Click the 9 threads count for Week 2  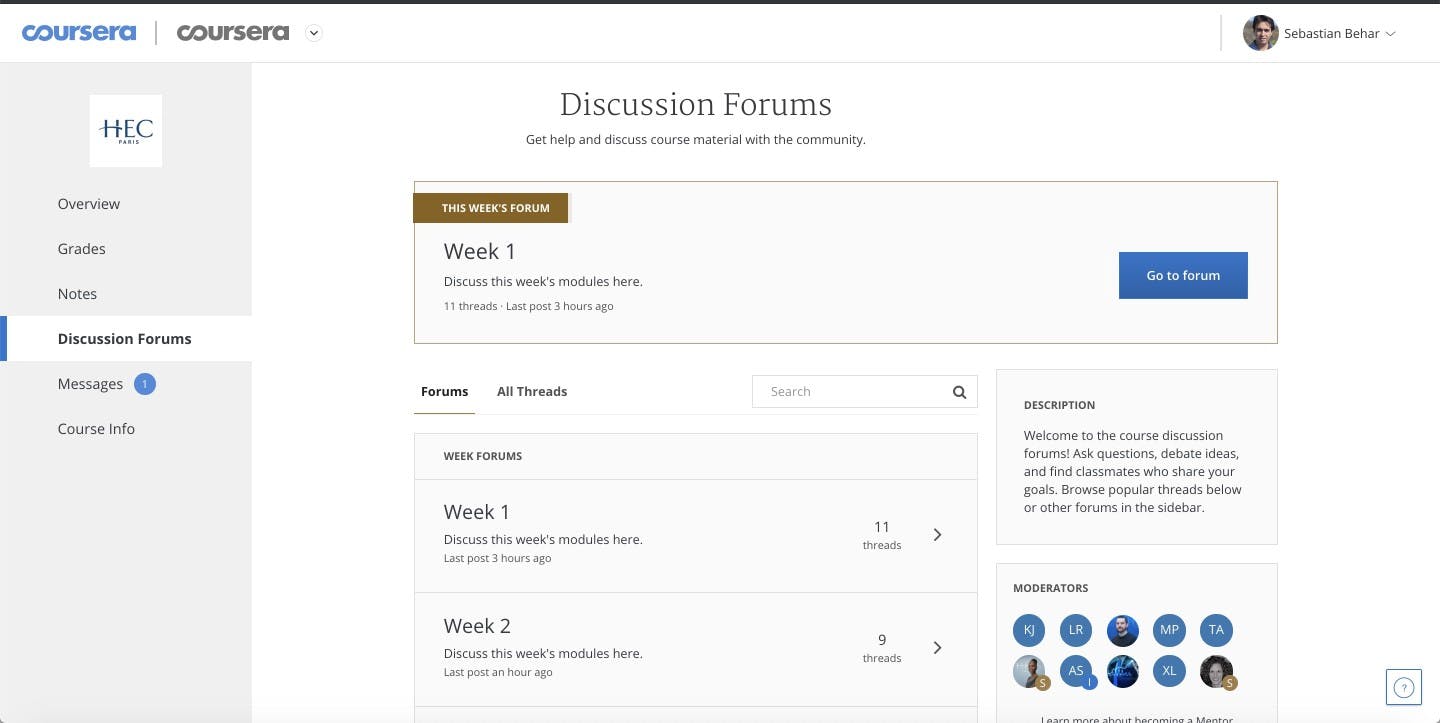pos(882,648)
